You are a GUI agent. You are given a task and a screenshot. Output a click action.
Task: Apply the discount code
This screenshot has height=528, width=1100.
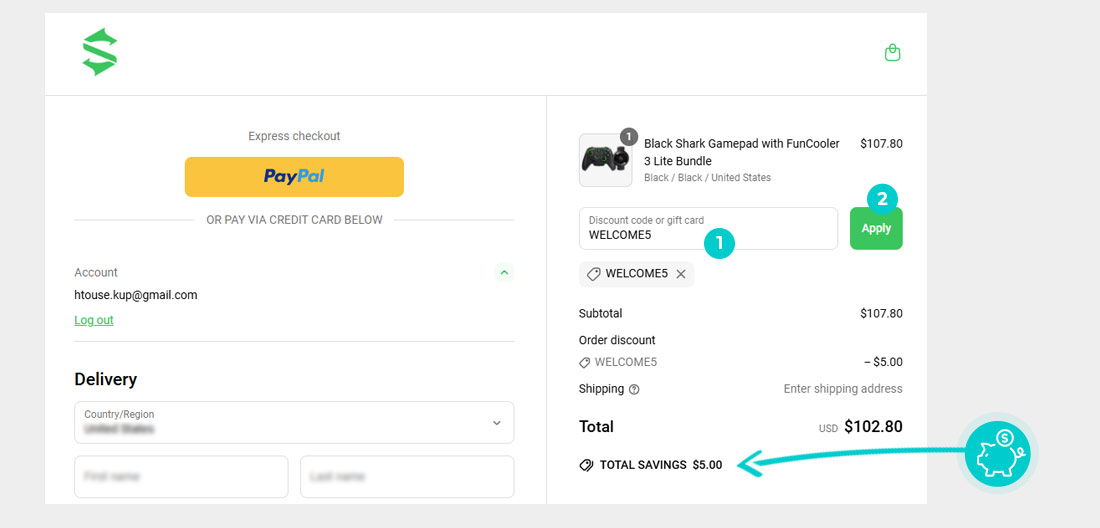click(x=876, y=228)
